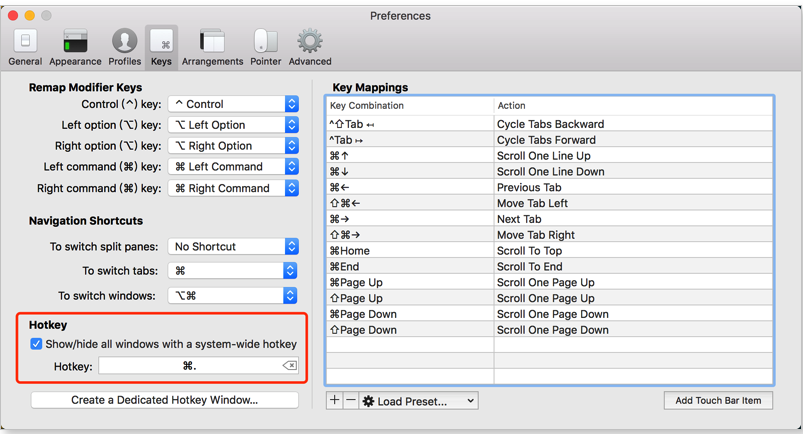Image resolution: width=803 pixels, height=434 pixels.
Task: Open the switch tabs shortcut dropdown
Action: 233,271
